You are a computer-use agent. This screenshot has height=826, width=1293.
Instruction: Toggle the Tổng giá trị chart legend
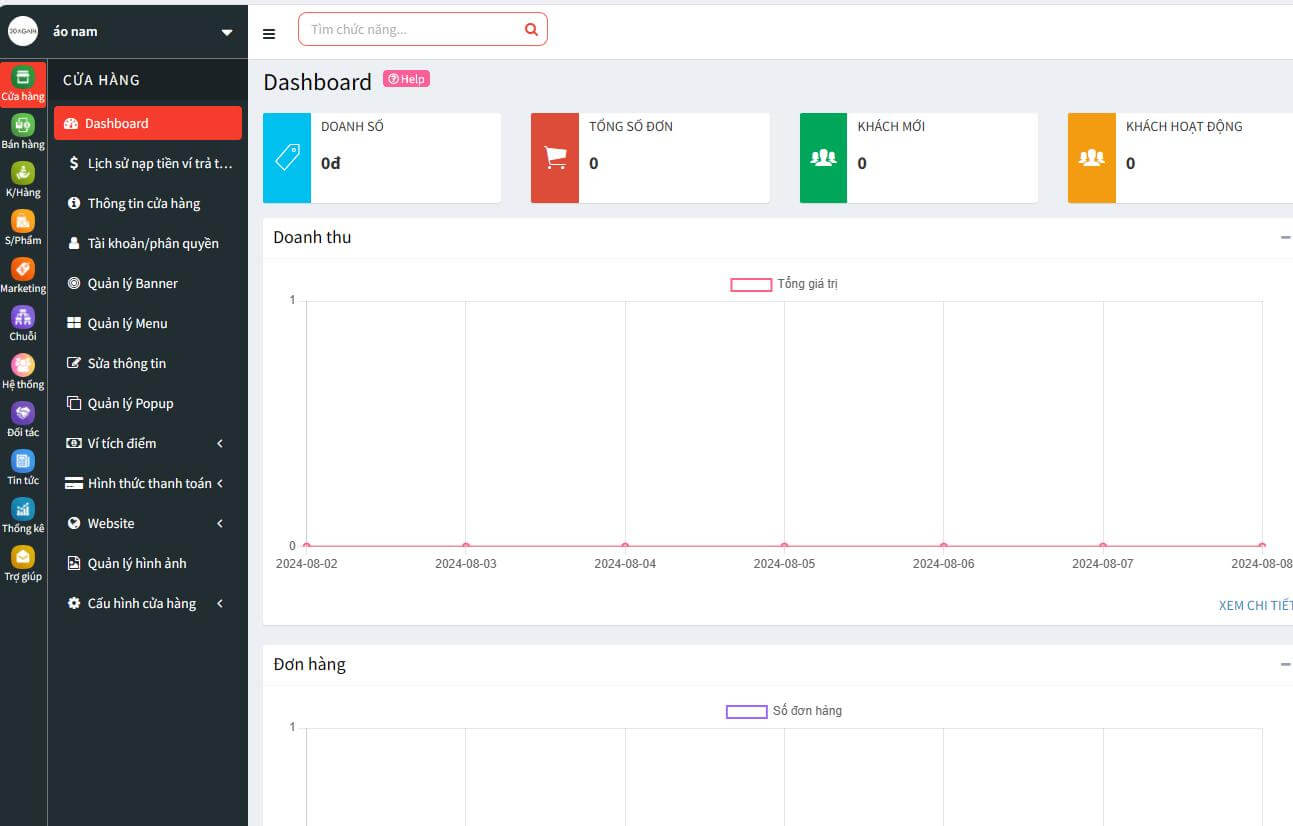(785, 284)
